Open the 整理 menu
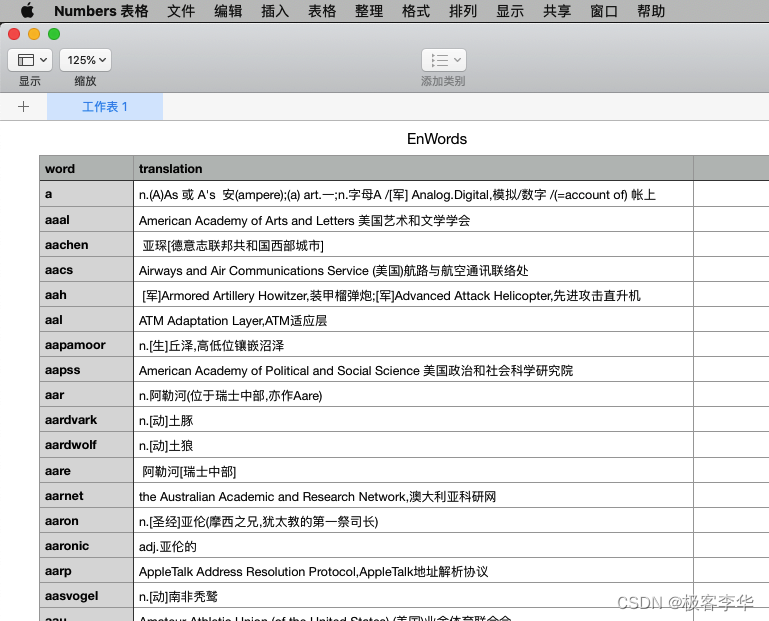The width and height of the screenshot is (769, 621). (x=369, y=11)
